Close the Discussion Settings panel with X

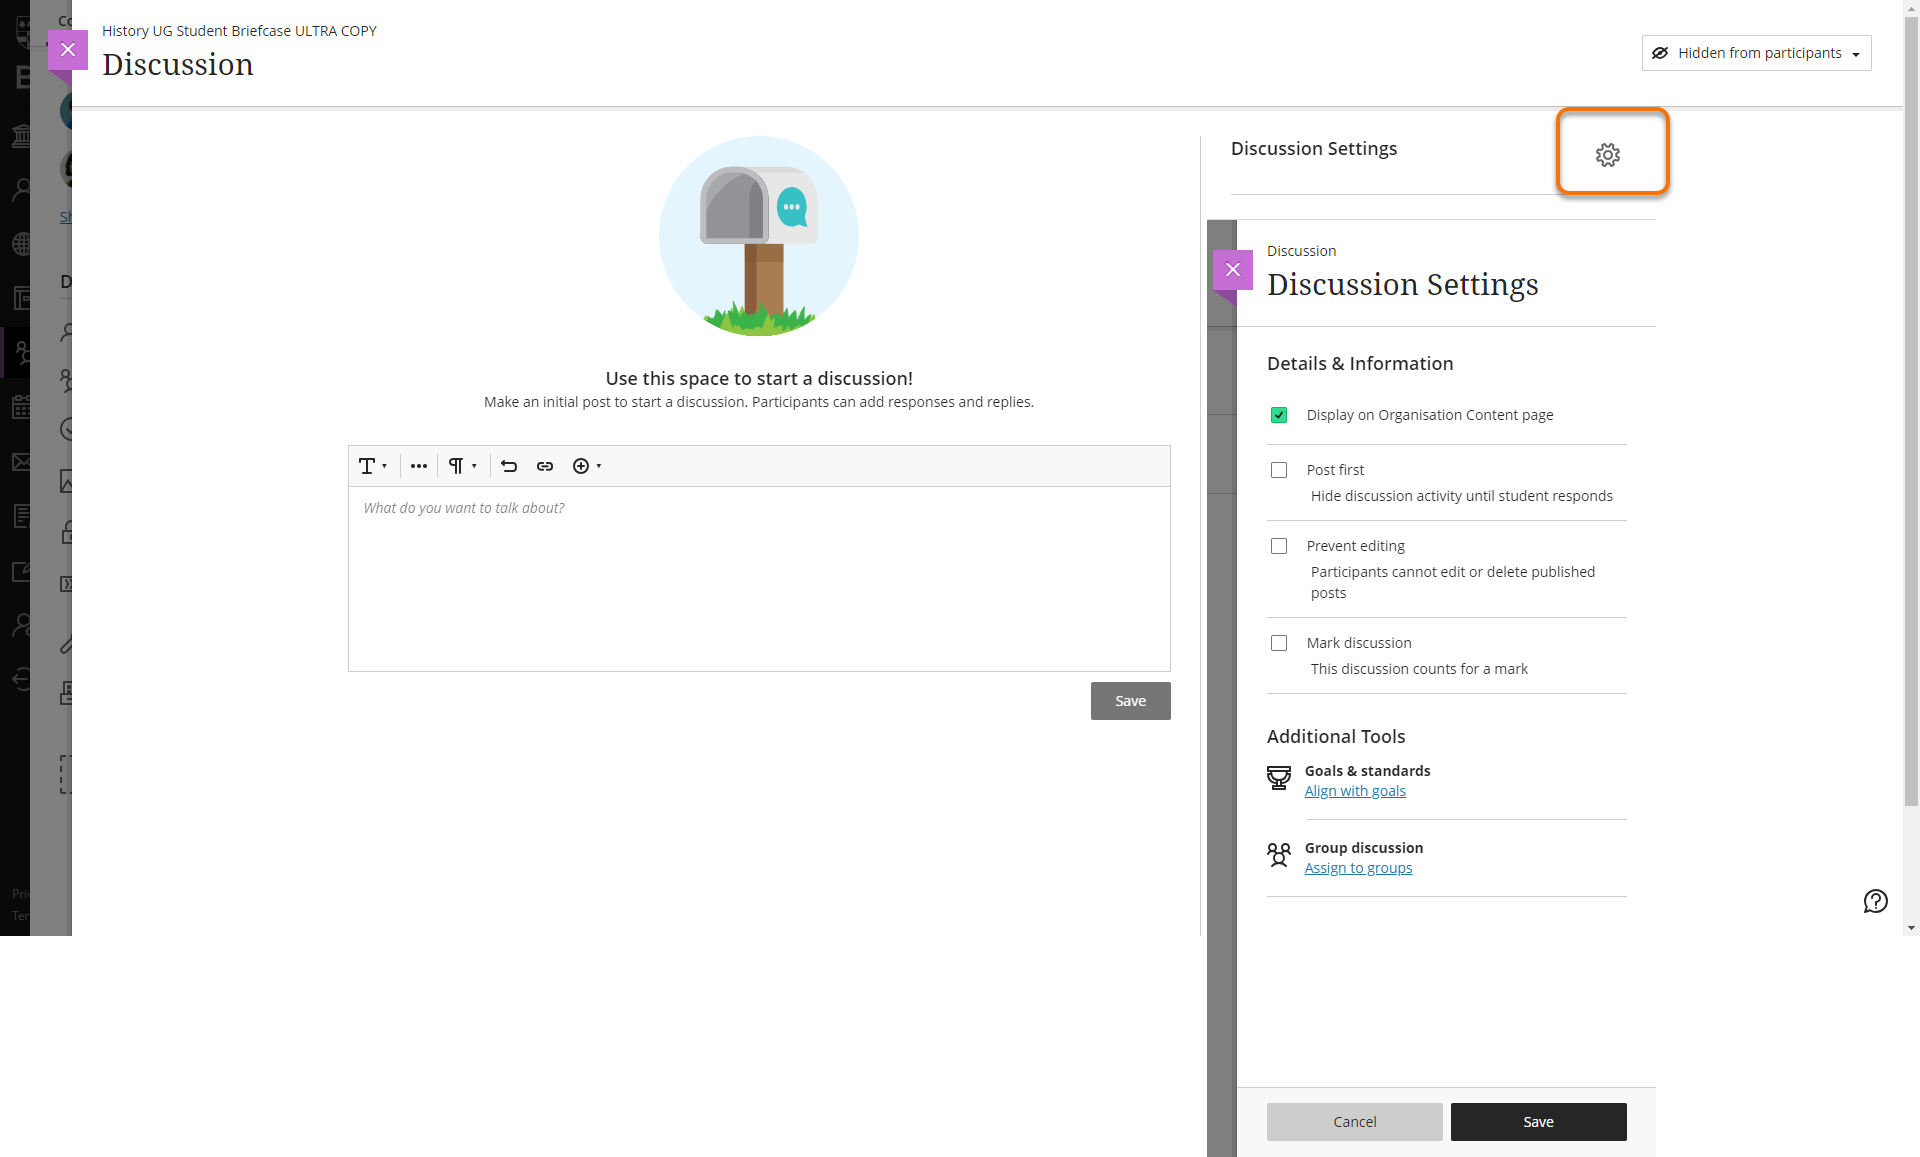pos(1232,270)
